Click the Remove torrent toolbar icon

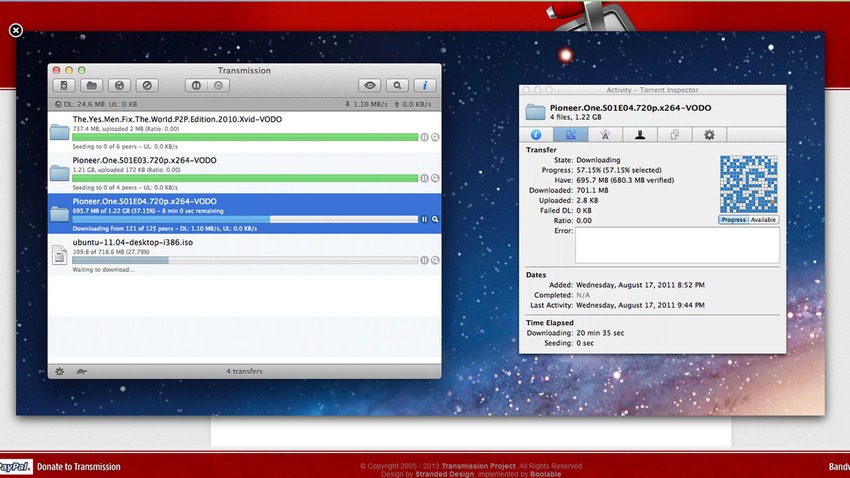(147, 86)
